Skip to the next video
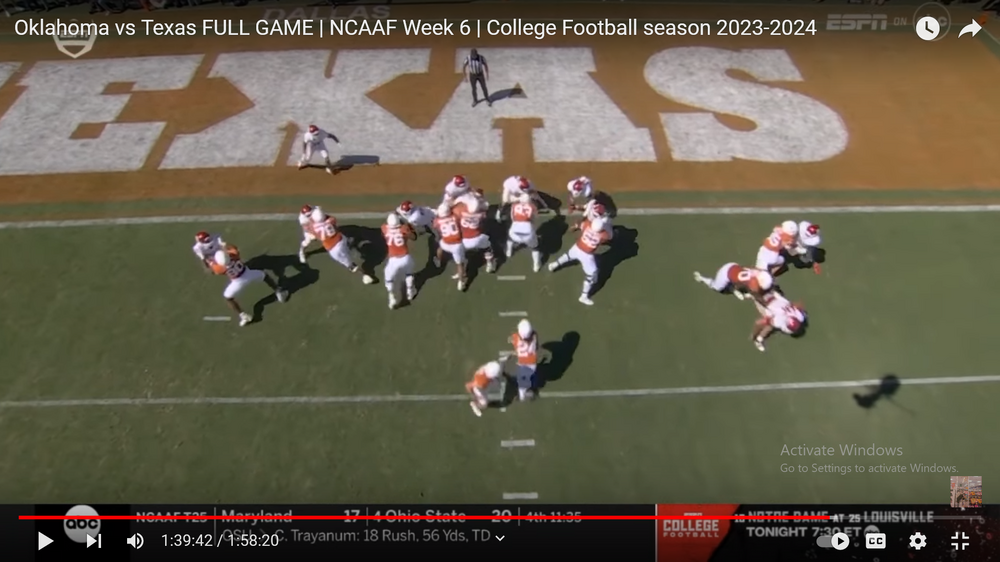 94,541
